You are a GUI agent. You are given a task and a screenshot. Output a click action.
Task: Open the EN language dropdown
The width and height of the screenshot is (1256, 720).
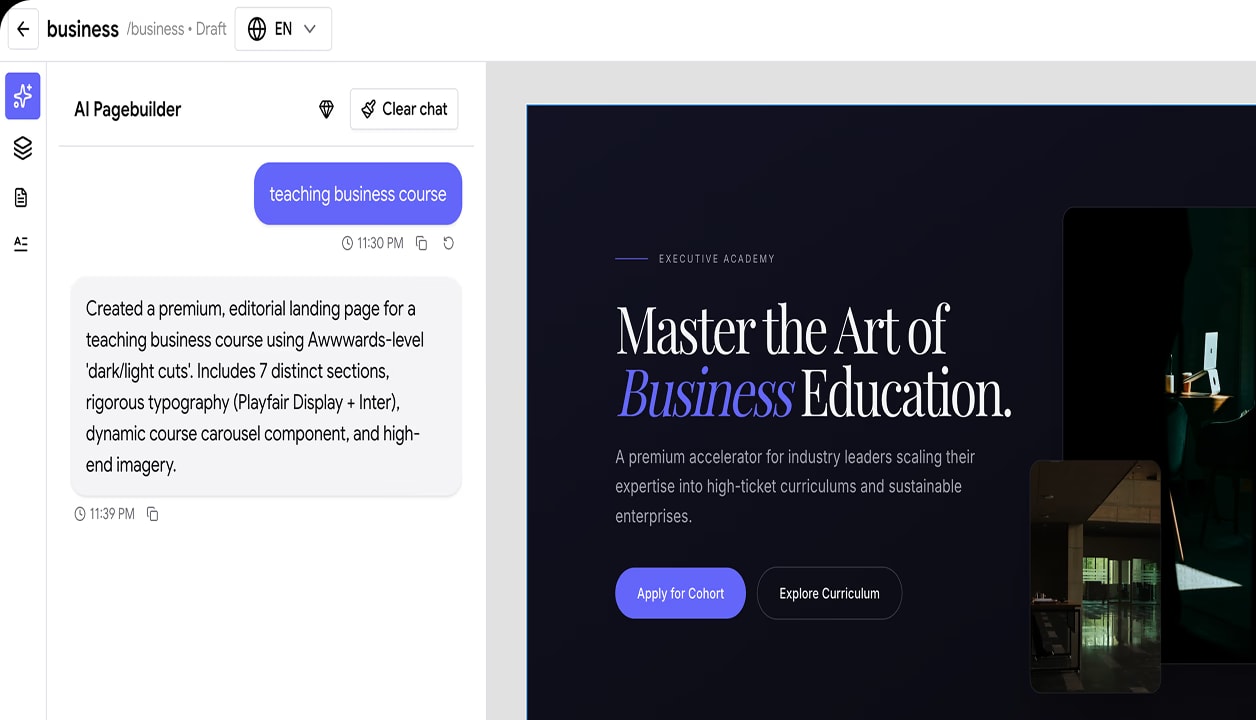[x=283, y=29]
